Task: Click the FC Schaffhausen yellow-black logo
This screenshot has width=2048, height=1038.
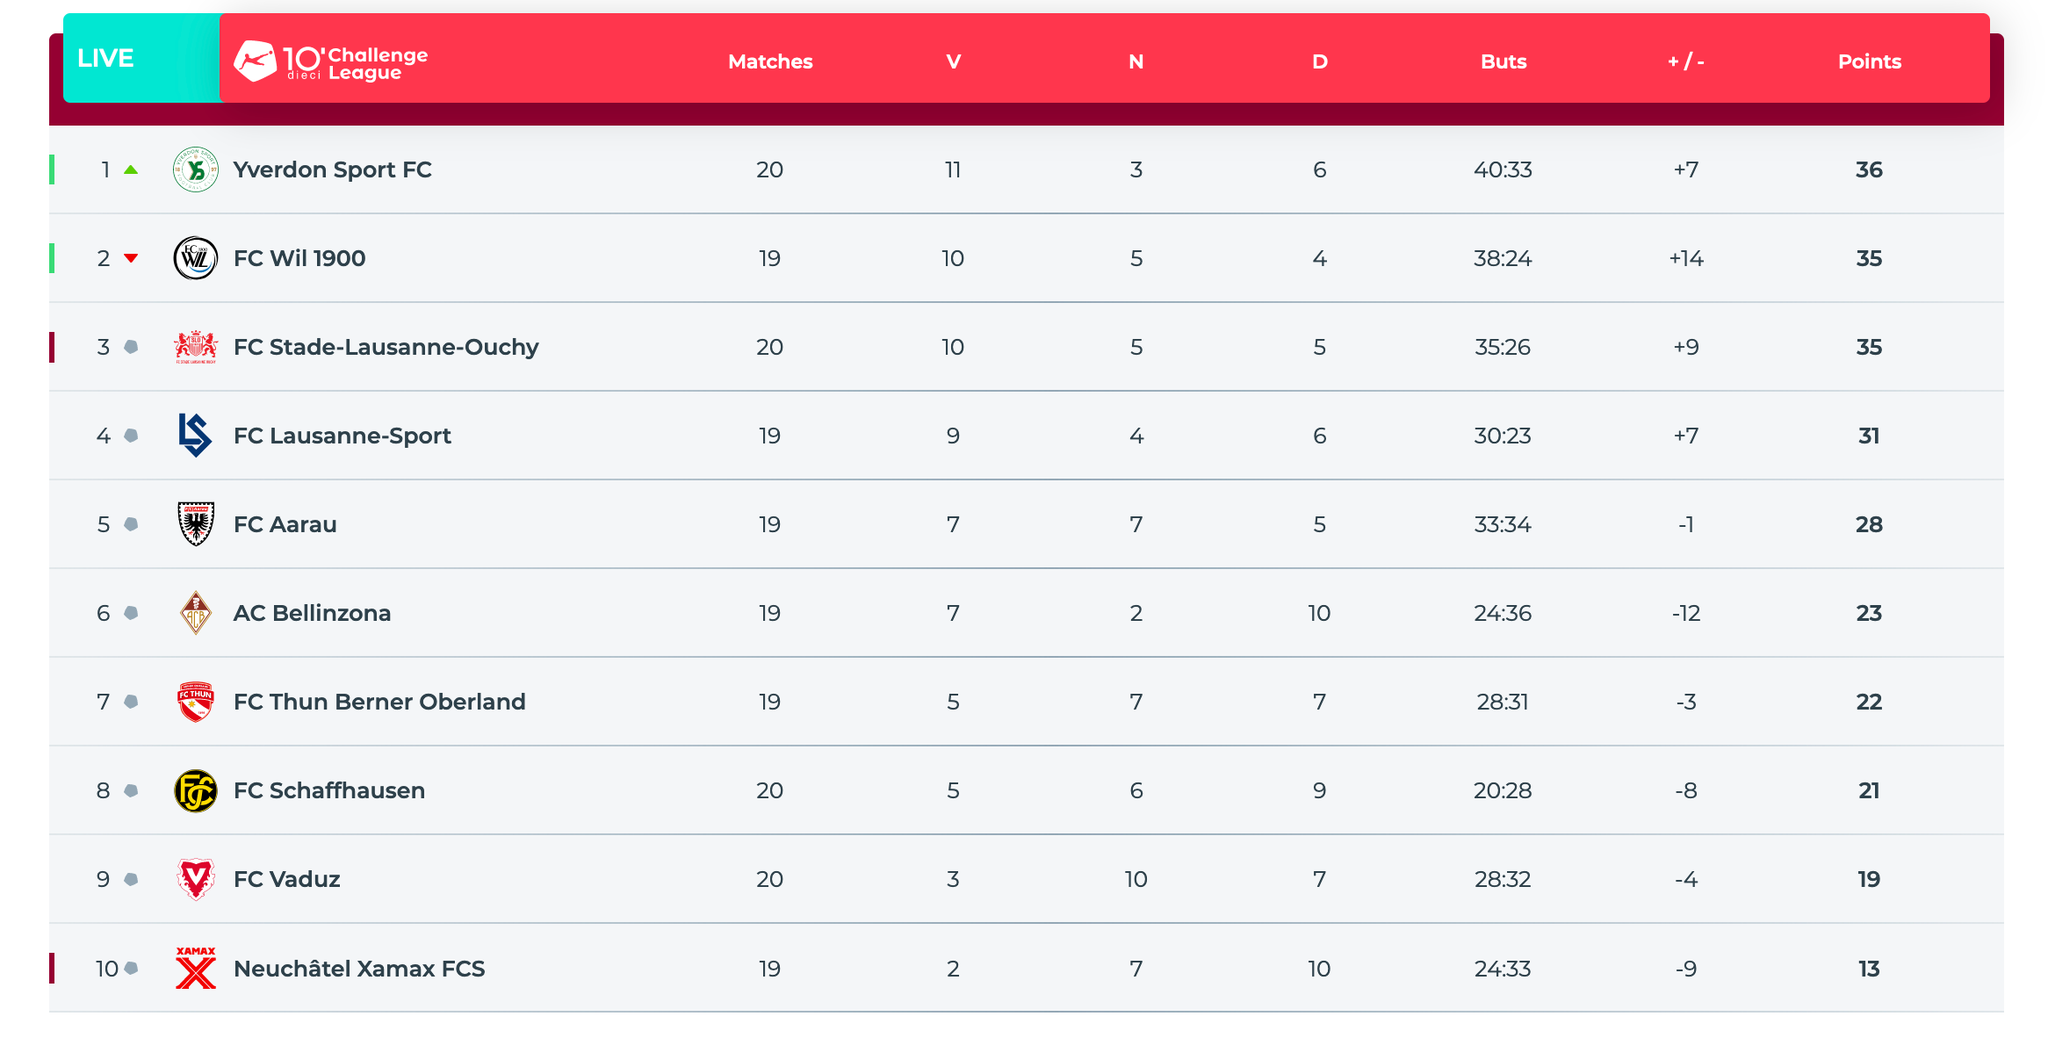Action: coord(195,790)
